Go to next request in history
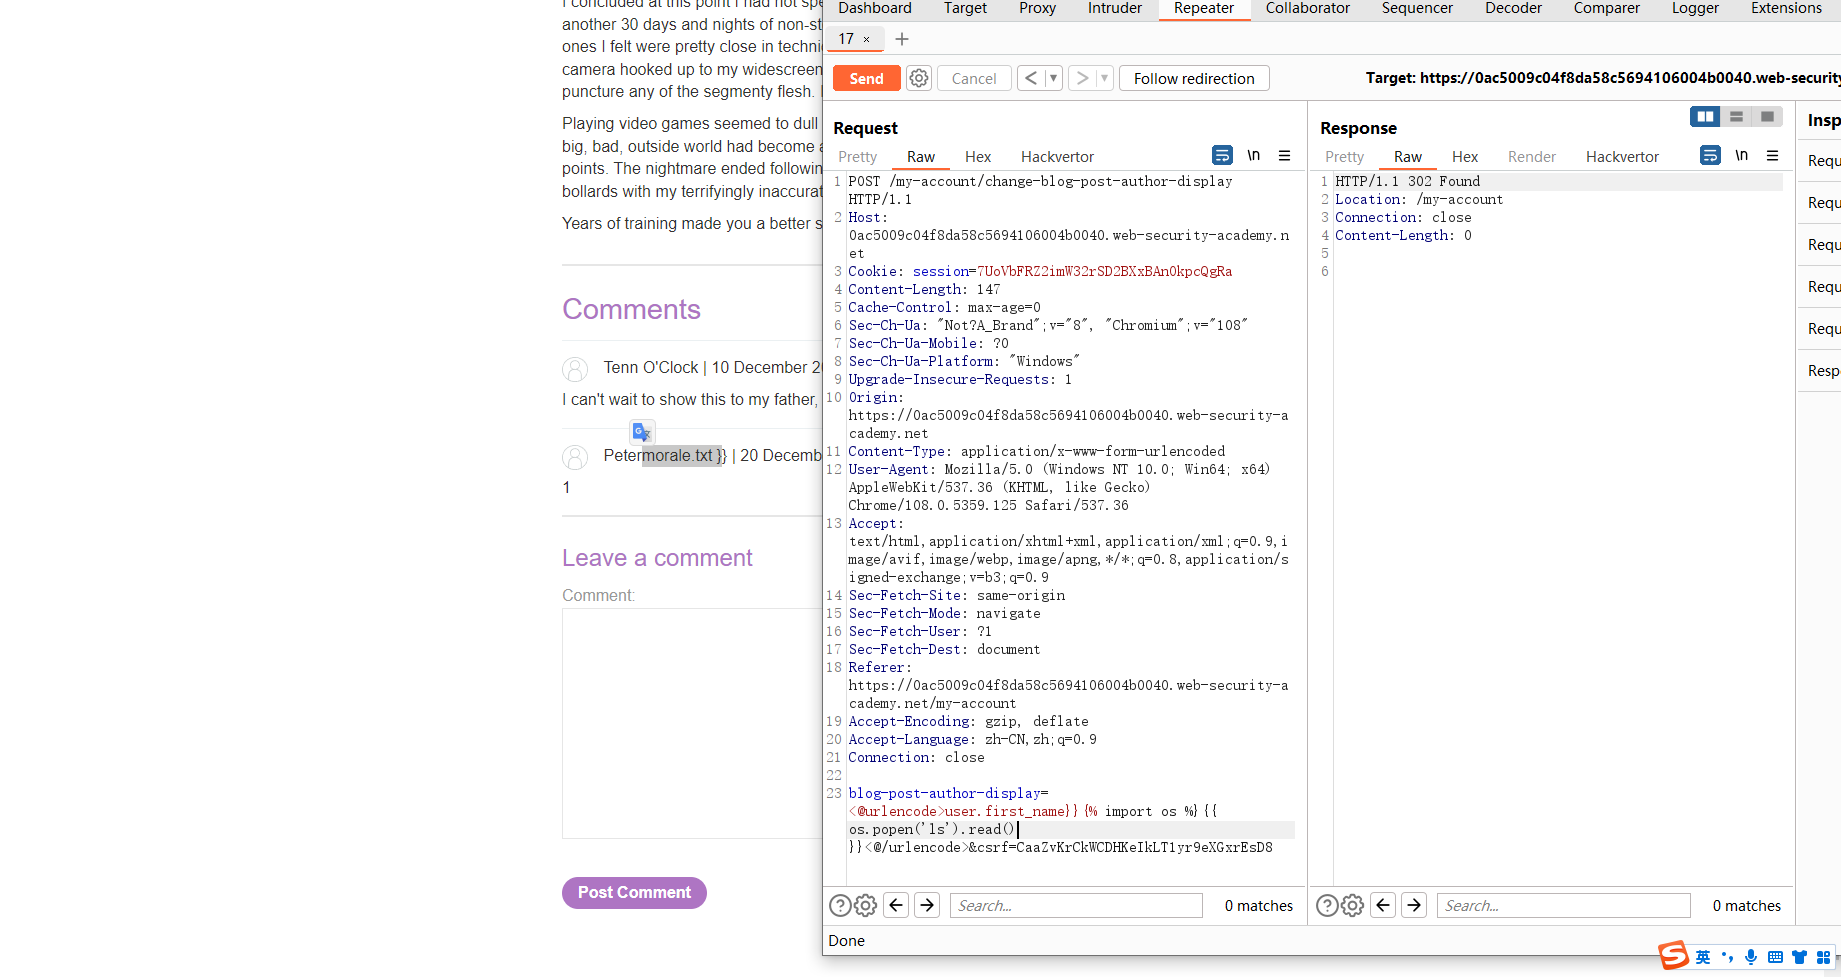The width and height of the screenshot is (1841, 977). point(1082,78)
